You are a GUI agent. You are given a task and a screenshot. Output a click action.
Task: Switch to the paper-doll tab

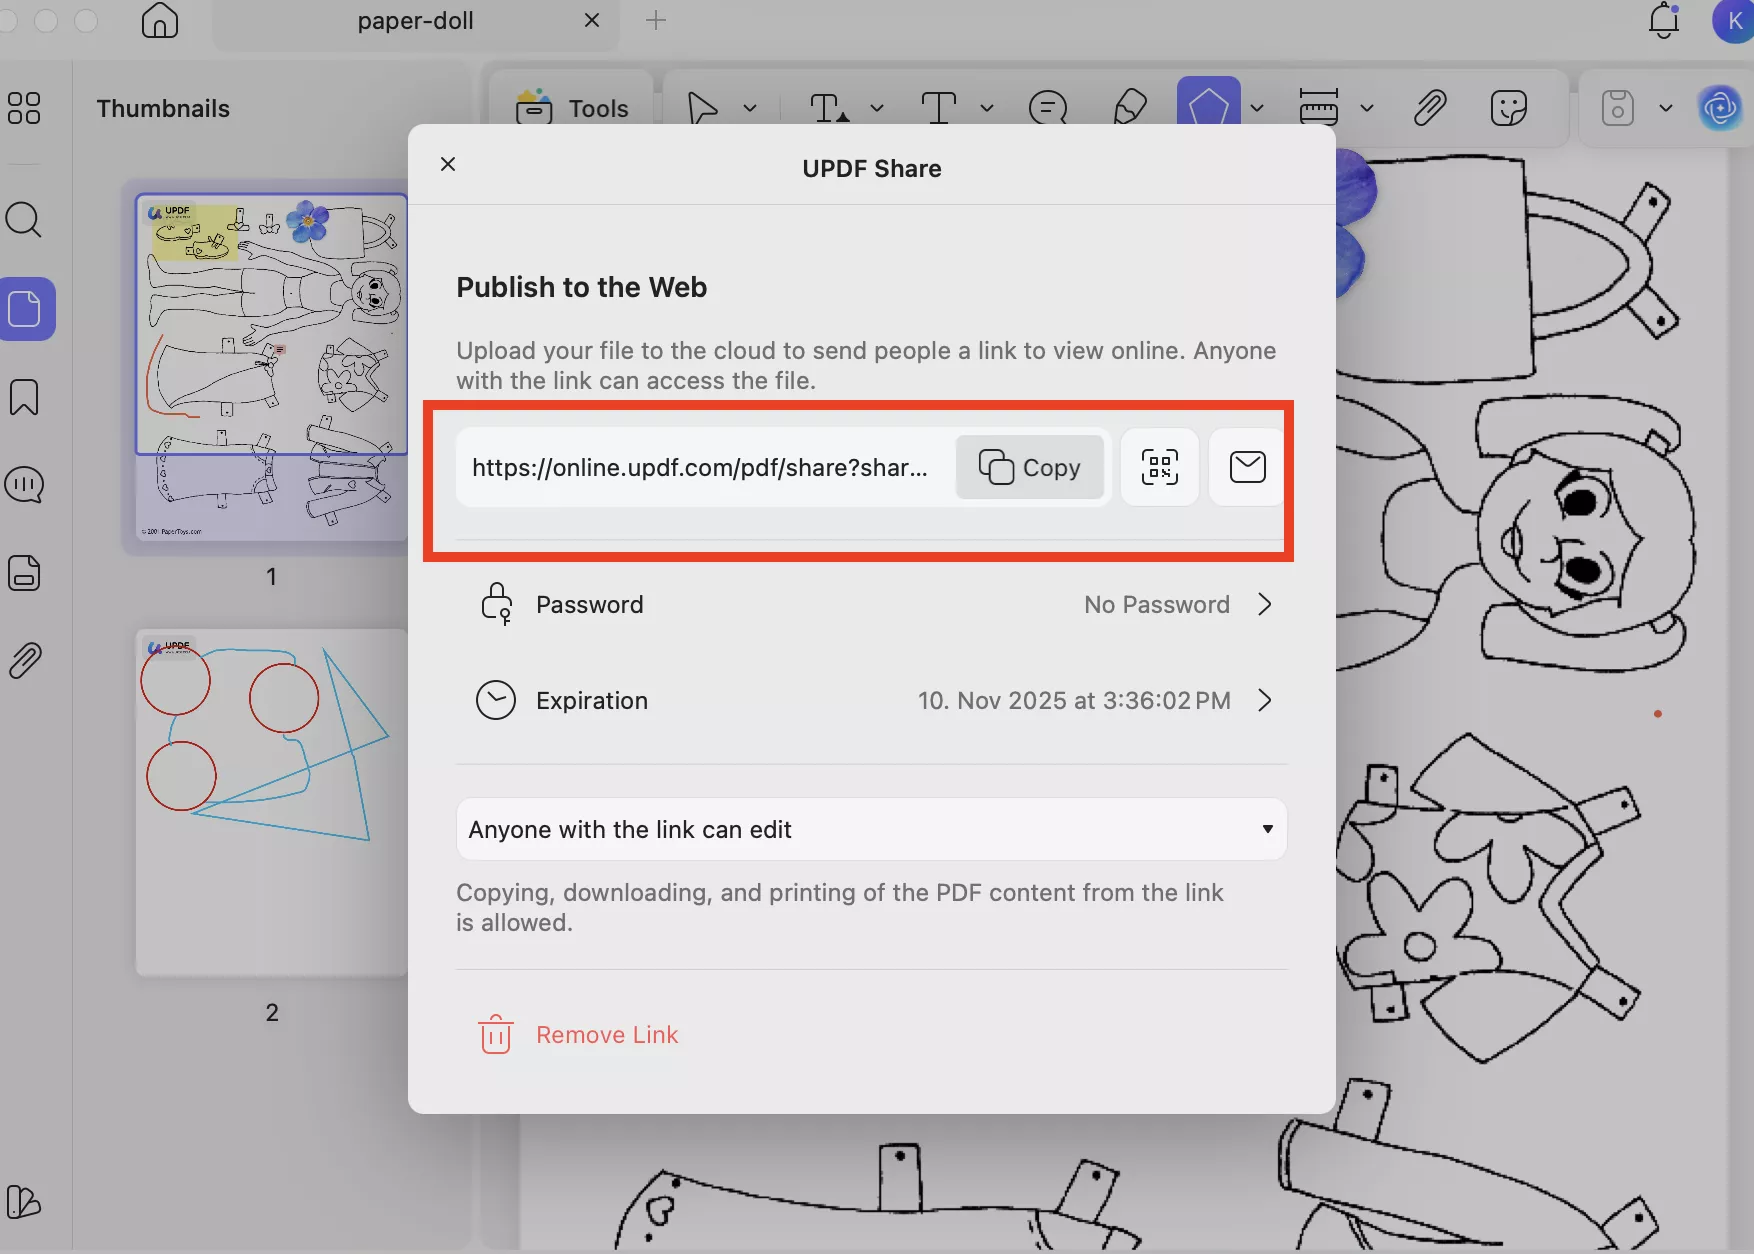[x=416, y=20]
